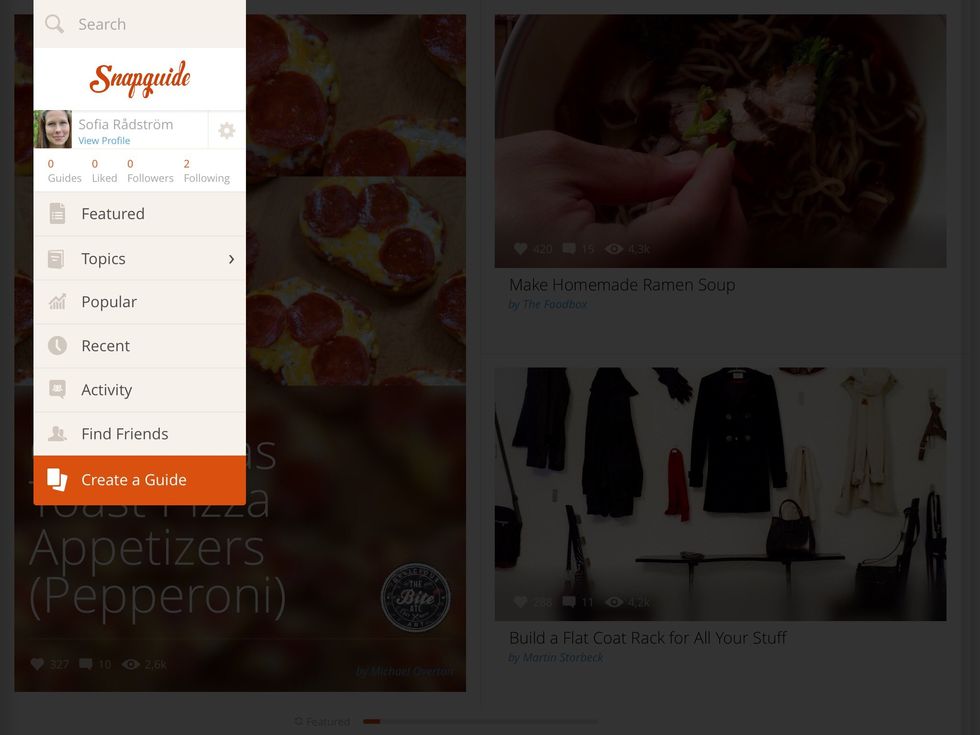Click the Activity chat icon
This screenshot has height=735, width=980.
point(58,389)
